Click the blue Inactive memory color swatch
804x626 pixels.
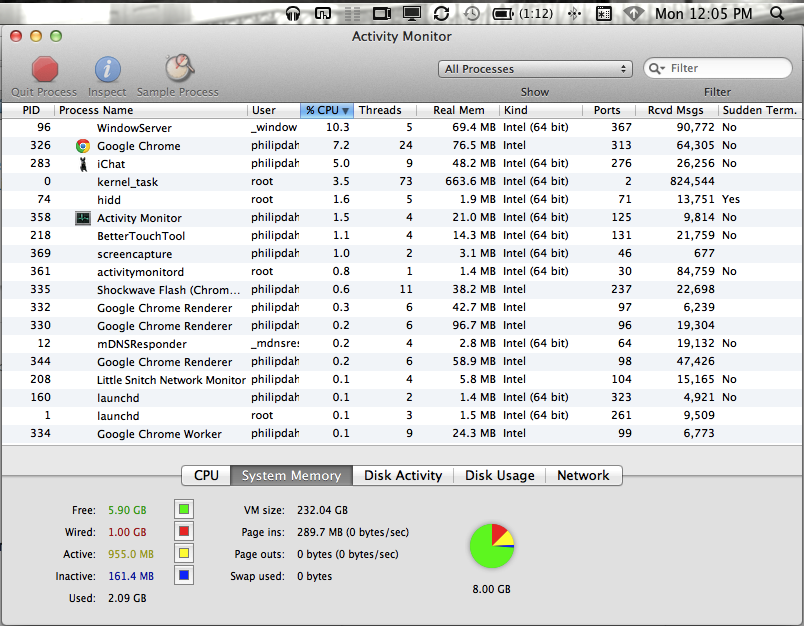pyautogui.click(x=184, y=576)
